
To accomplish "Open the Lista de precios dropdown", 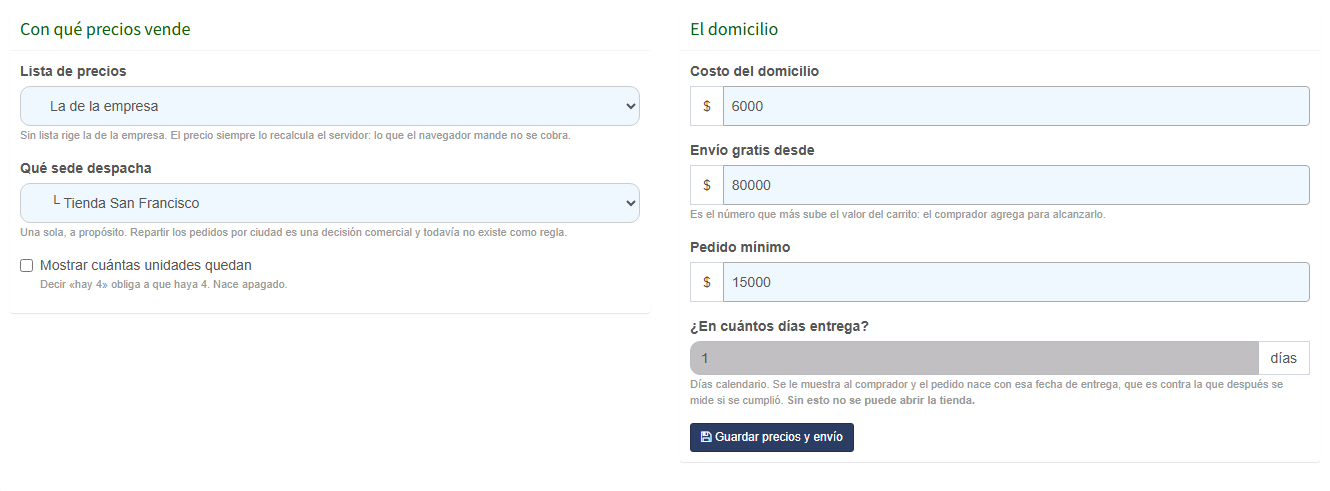I will (330, 106).
